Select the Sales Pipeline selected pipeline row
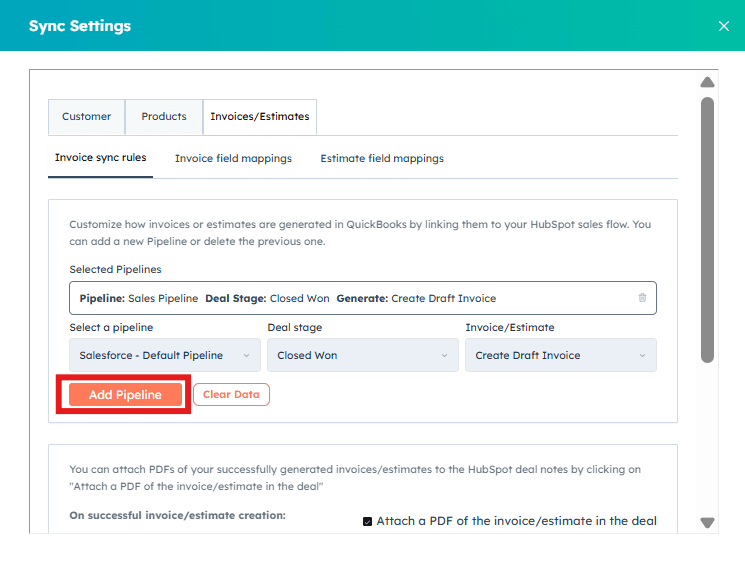This screenshot has width=745, height=571. (x=363, y=298)
